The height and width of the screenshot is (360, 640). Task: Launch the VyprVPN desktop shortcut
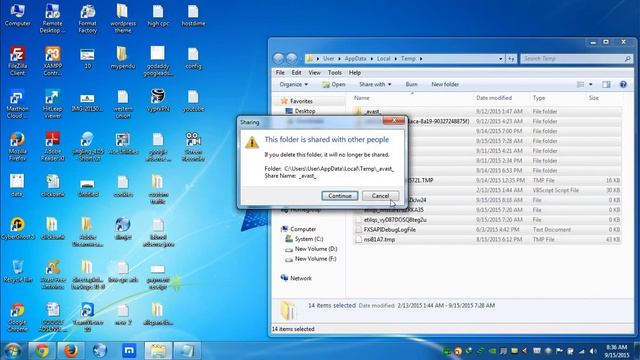(x=158, y=101)
